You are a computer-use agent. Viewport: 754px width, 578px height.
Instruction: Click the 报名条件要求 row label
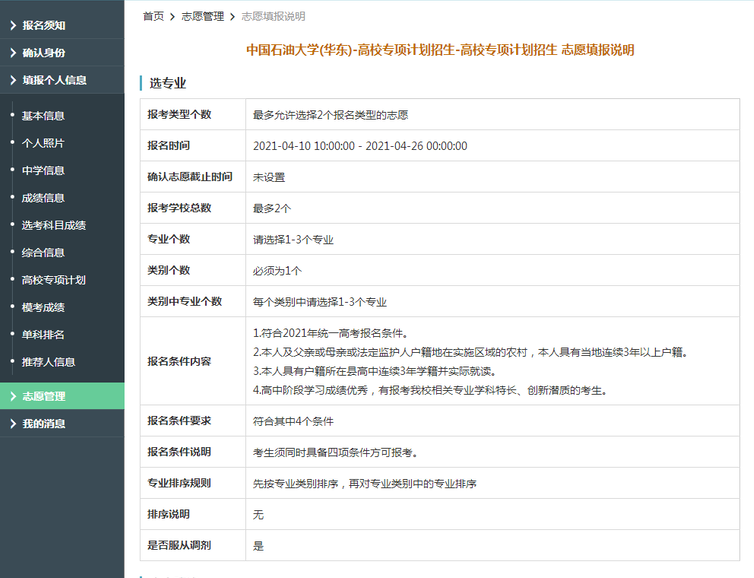179,421
